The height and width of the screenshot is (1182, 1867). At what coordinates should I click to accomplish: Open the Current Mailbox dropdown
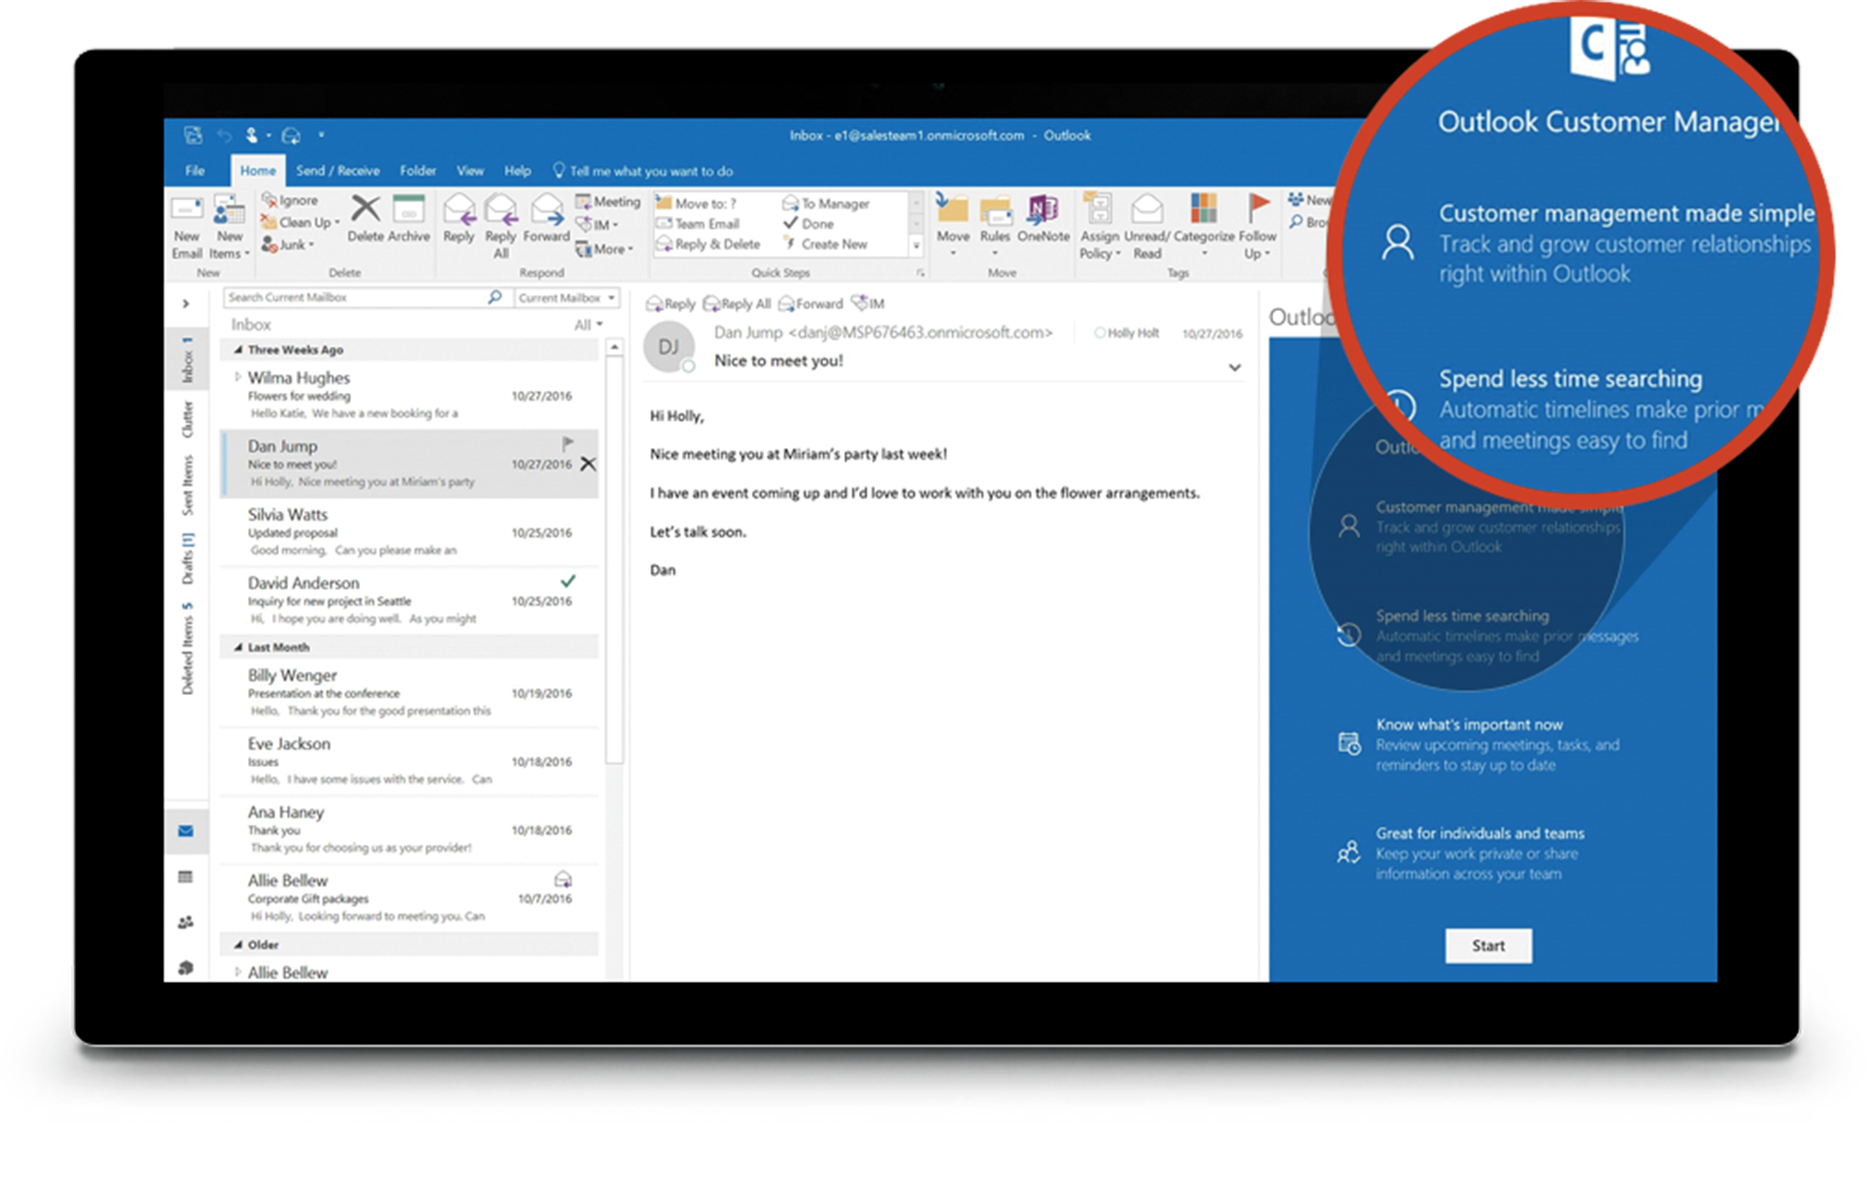[x=566, y=298]
